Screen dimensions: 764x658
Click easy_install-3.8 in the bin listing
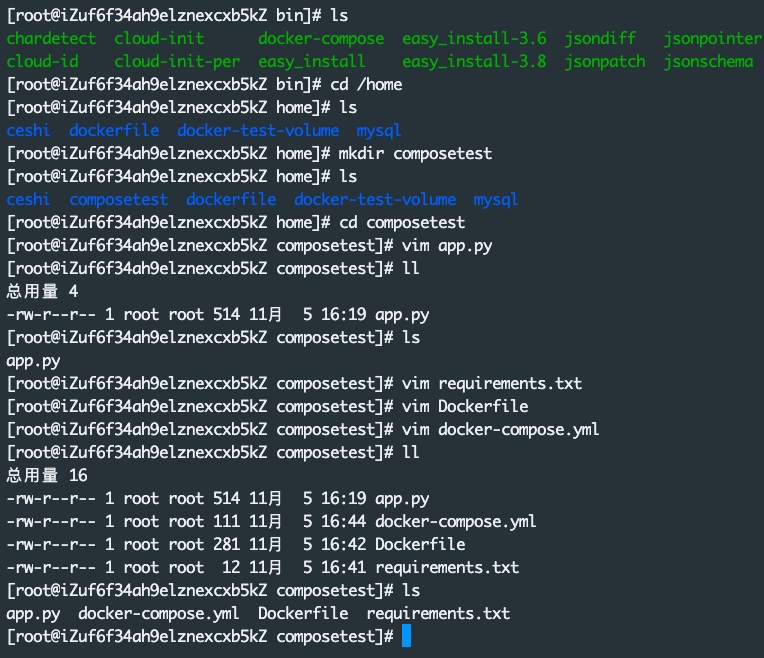(474, 62)
